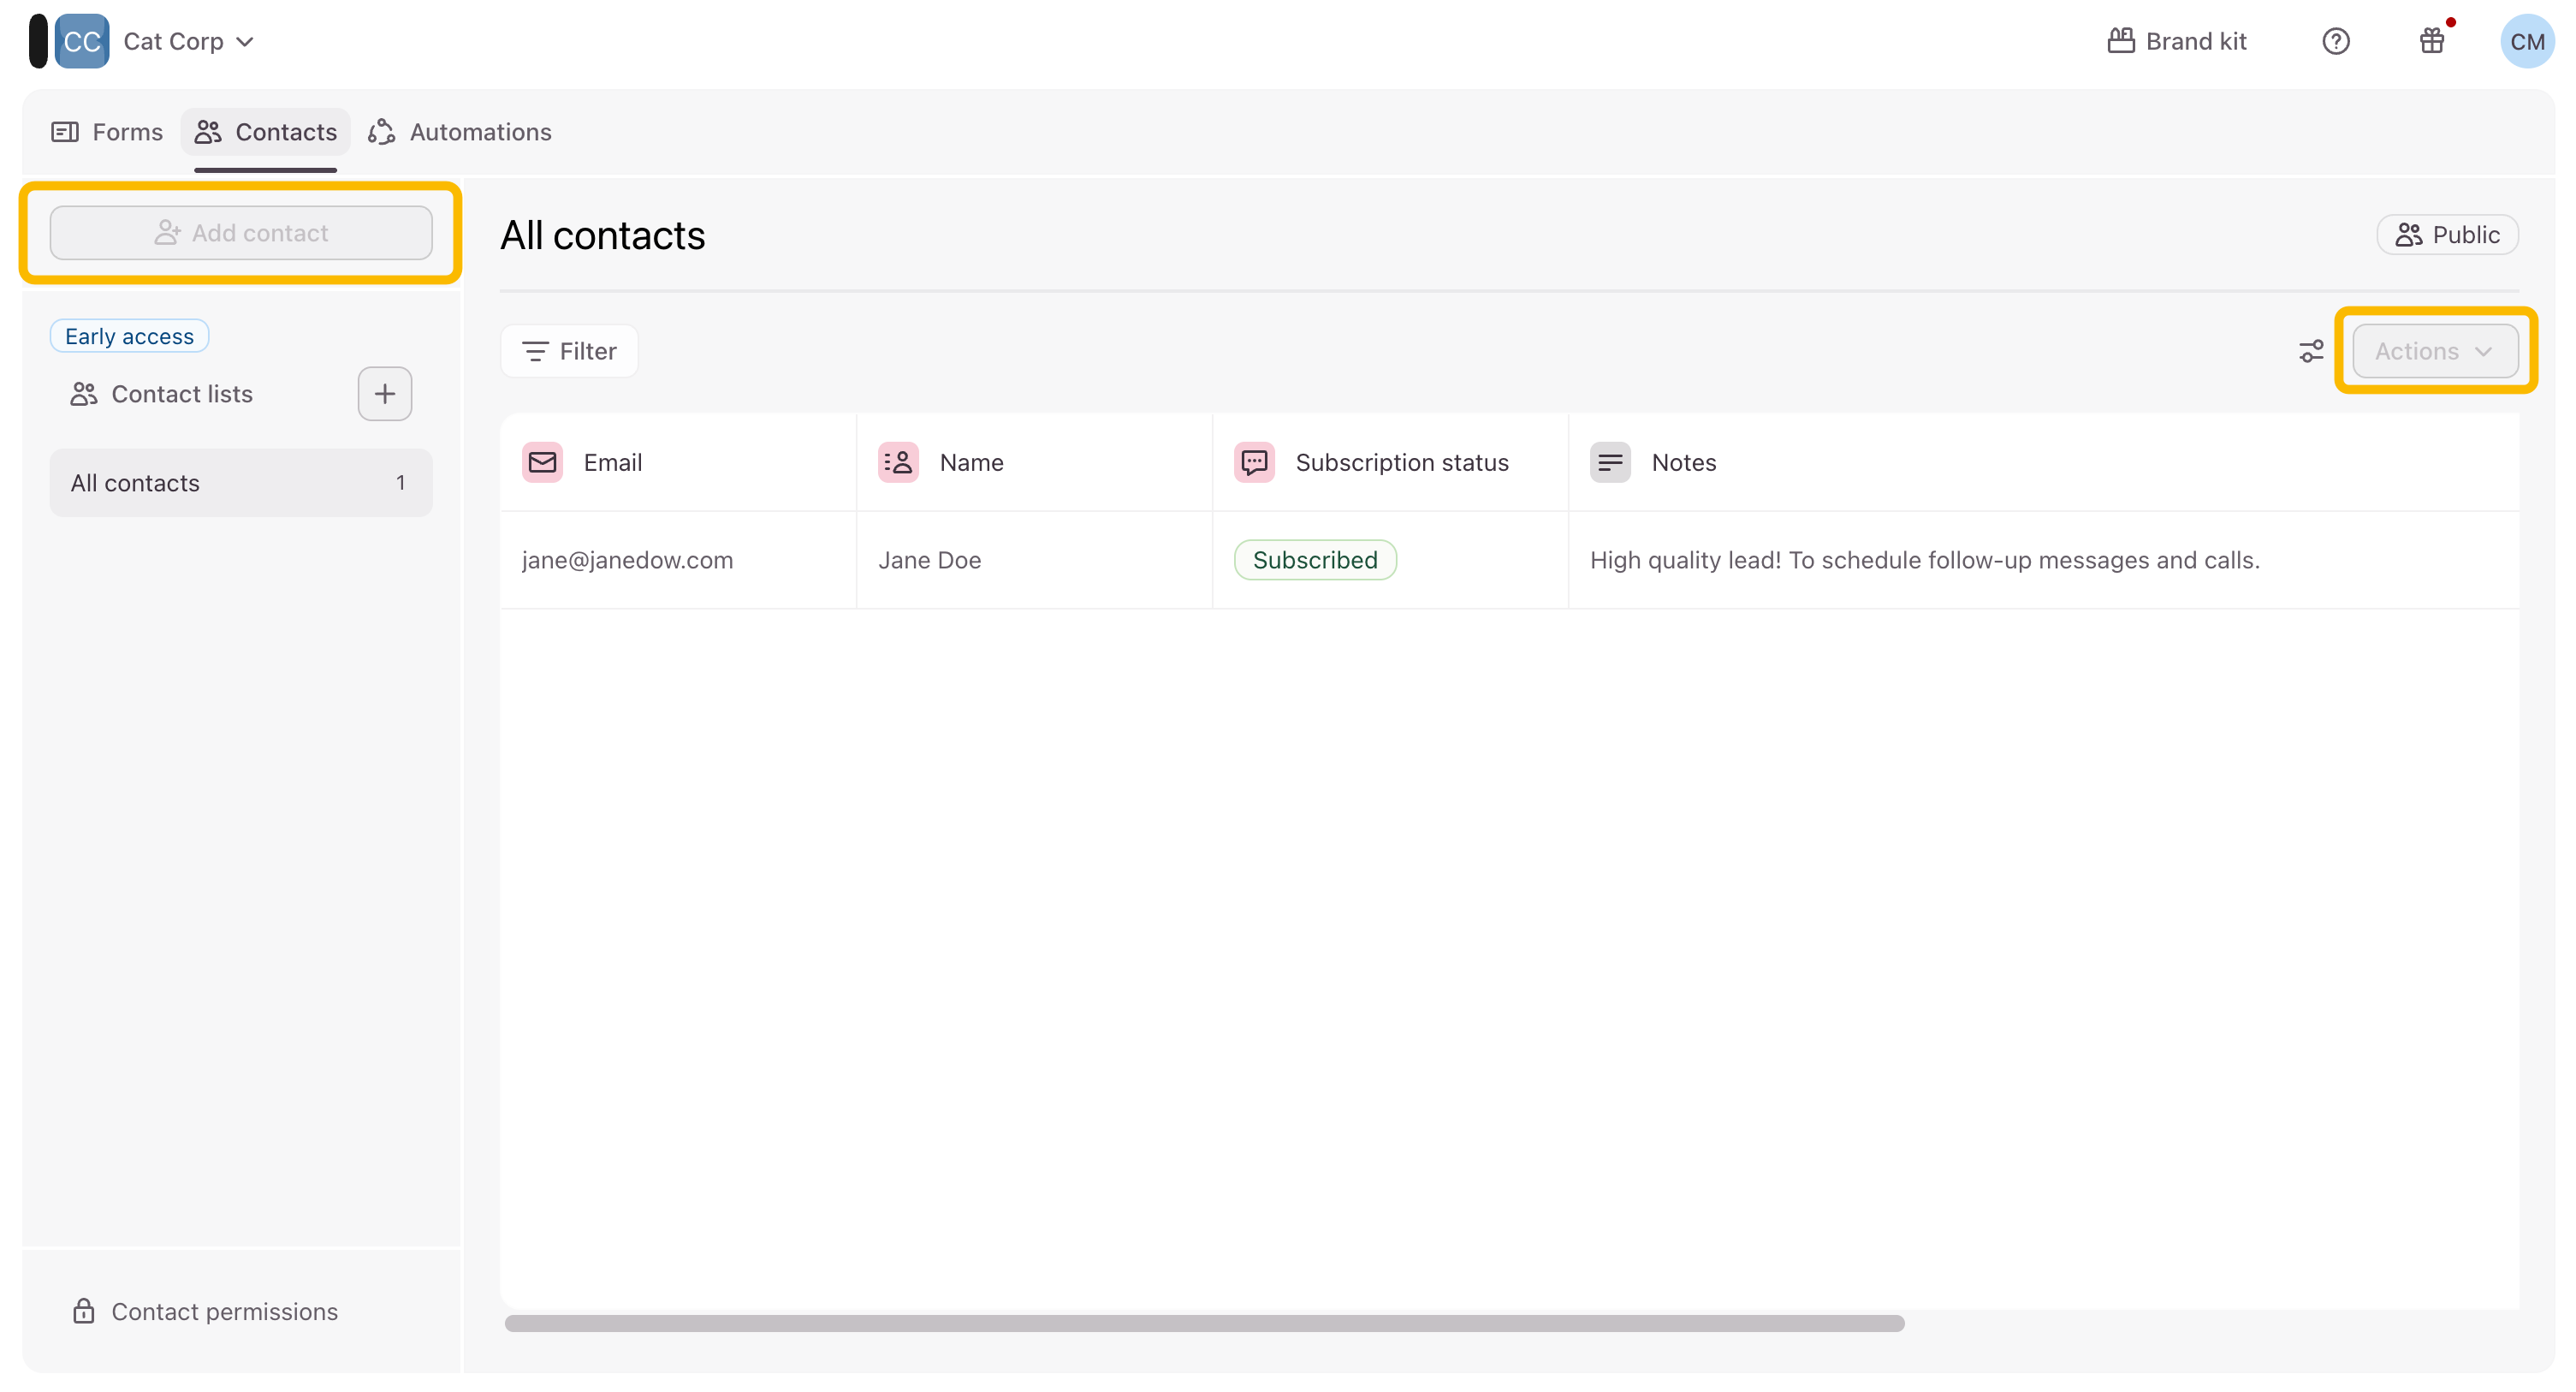The width and height of the screenshot is (2576, 1392).
Task: Click the Filter button
Action: click(569, 351)
